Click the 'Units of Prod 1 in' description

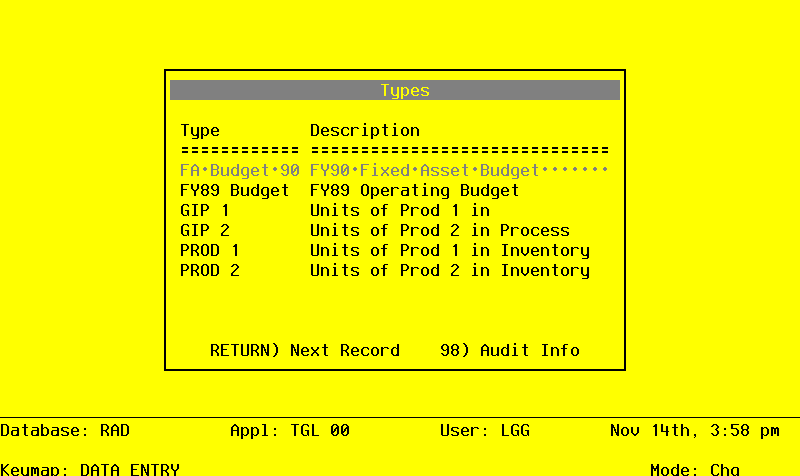(400, 210)
